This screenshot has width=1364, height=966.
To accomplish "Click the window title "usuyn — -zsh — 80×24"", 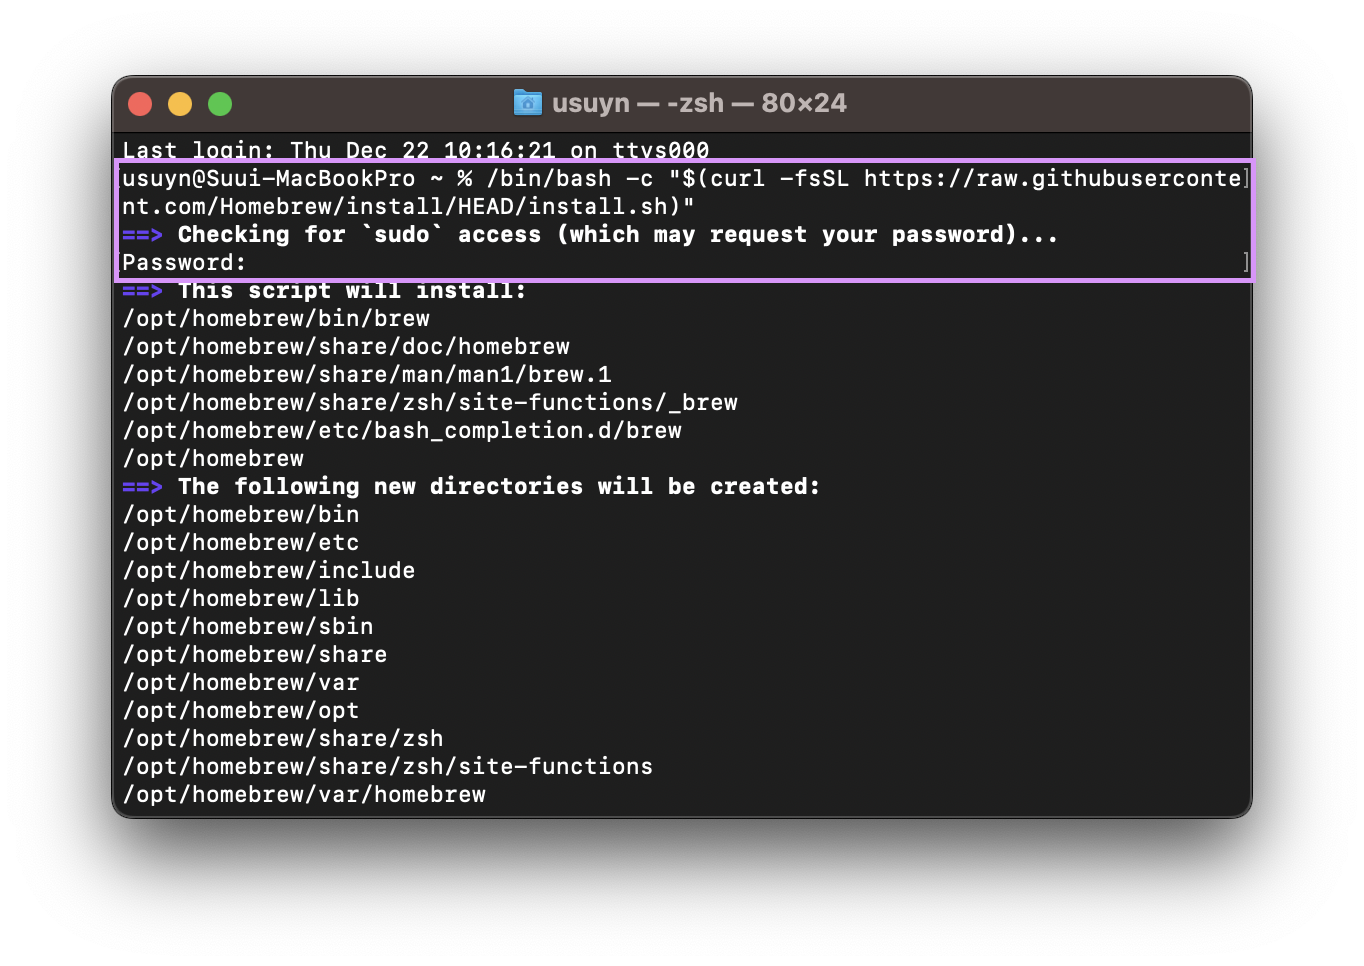I will [x=699, y=103].
